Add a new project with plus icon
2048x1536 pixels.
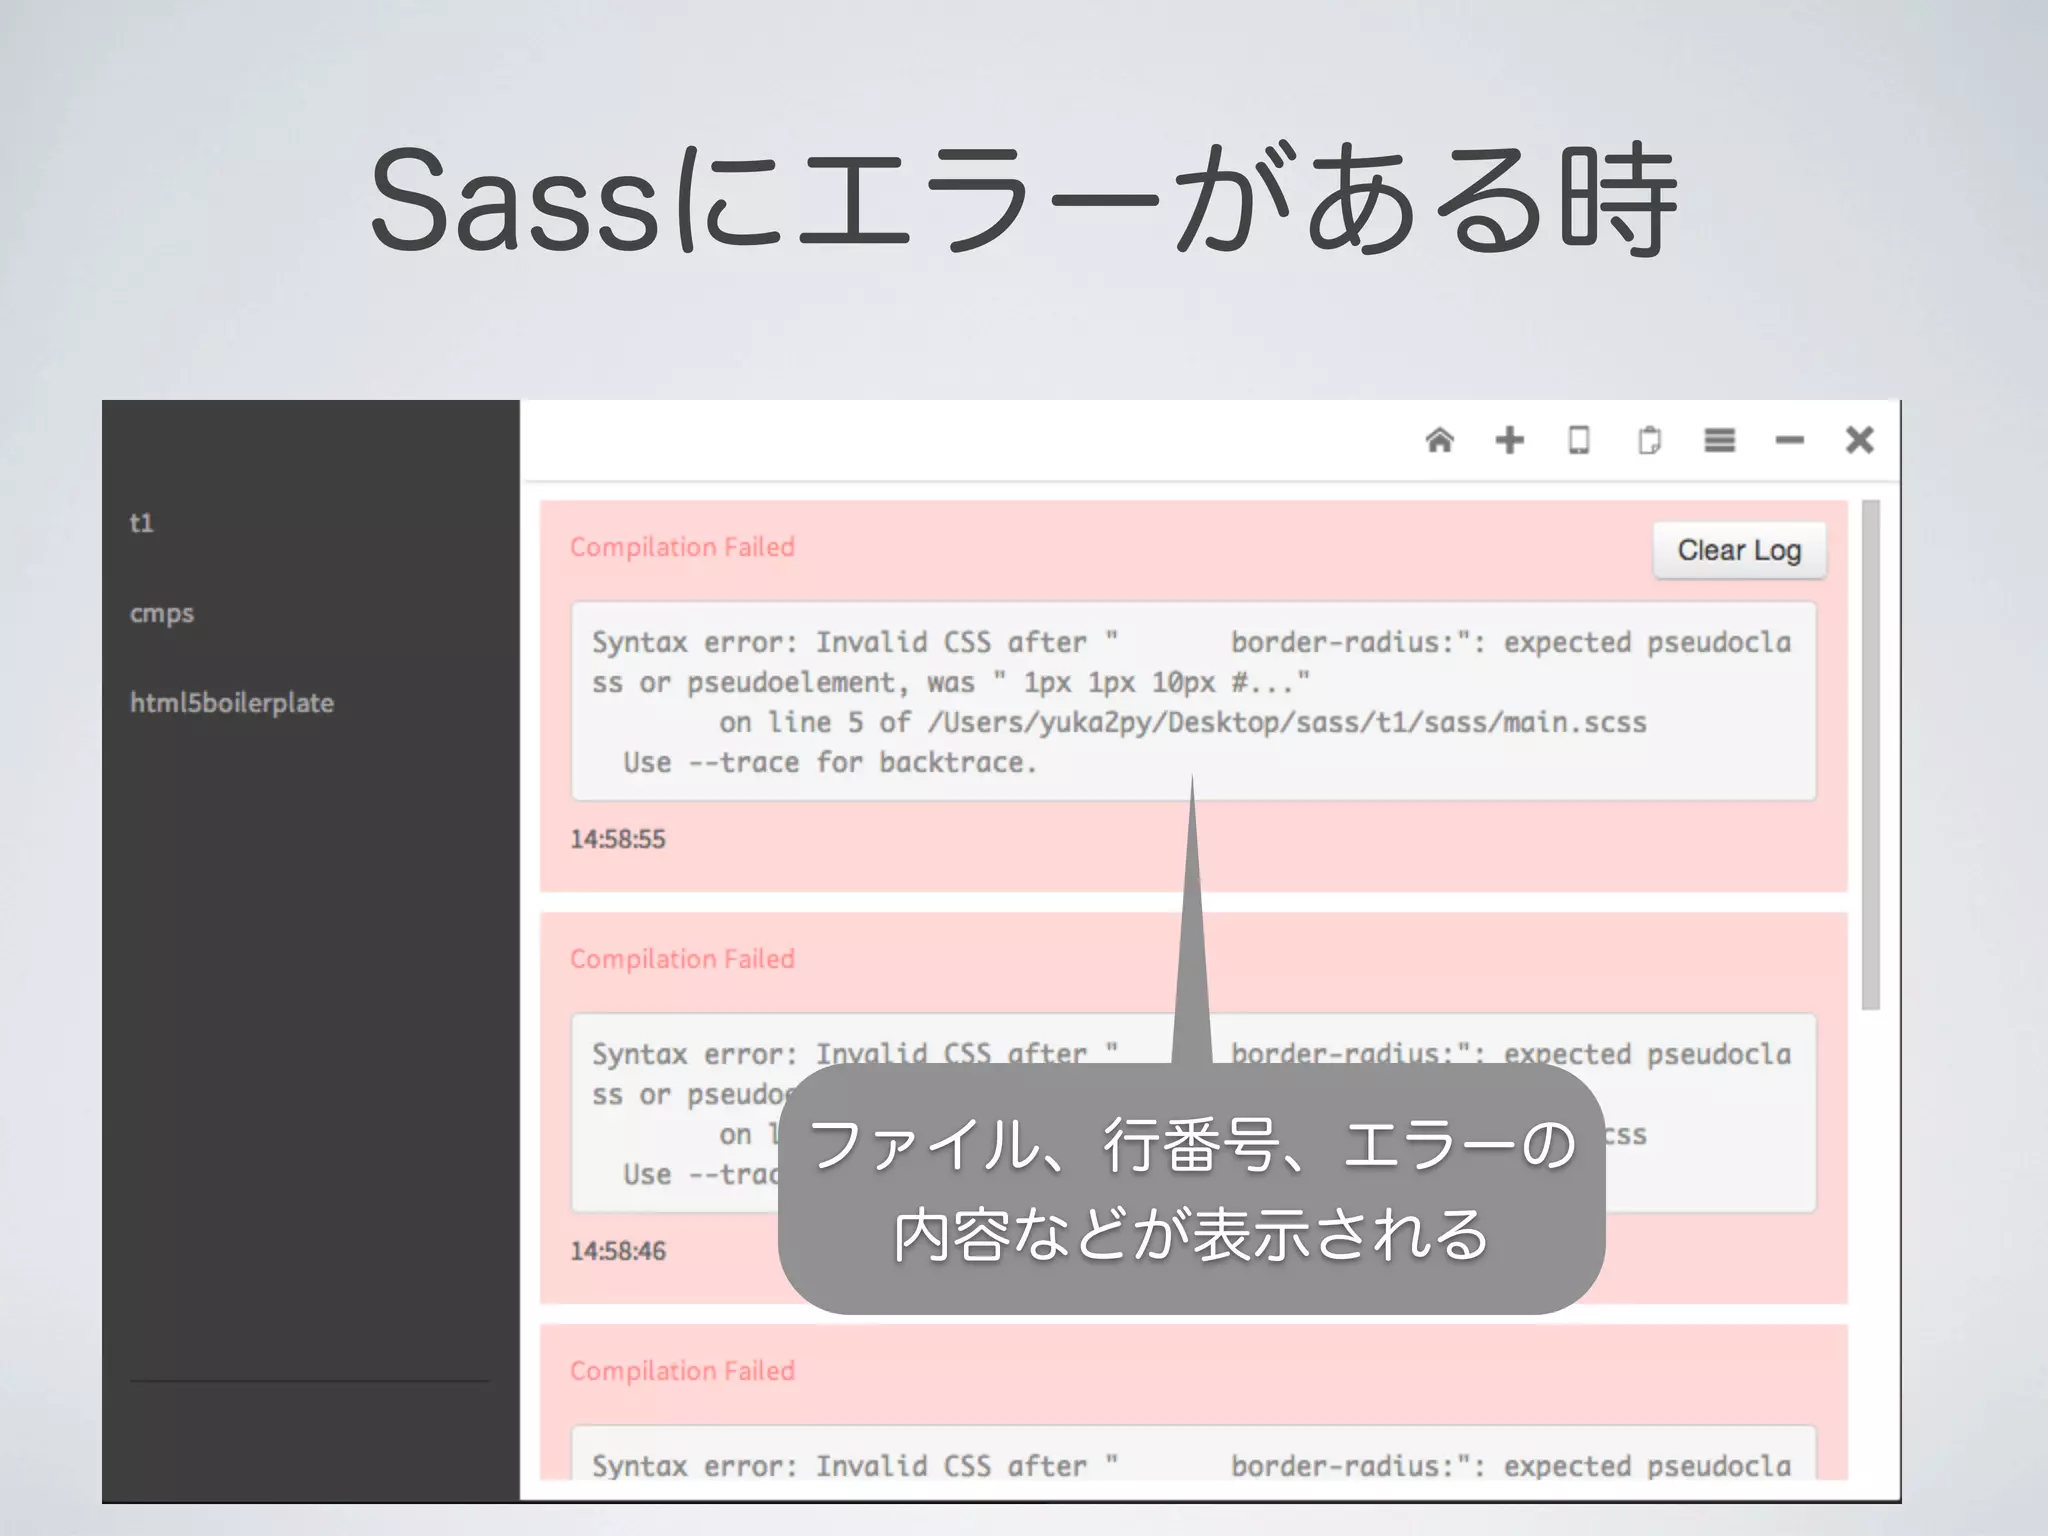click(x=1509, y=440)
